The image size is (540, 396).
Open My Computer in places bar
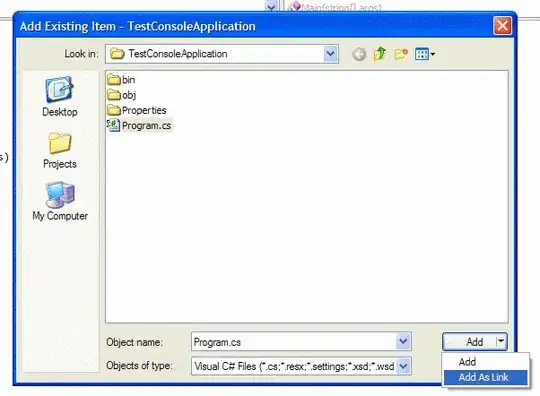[x=60, y=201]
